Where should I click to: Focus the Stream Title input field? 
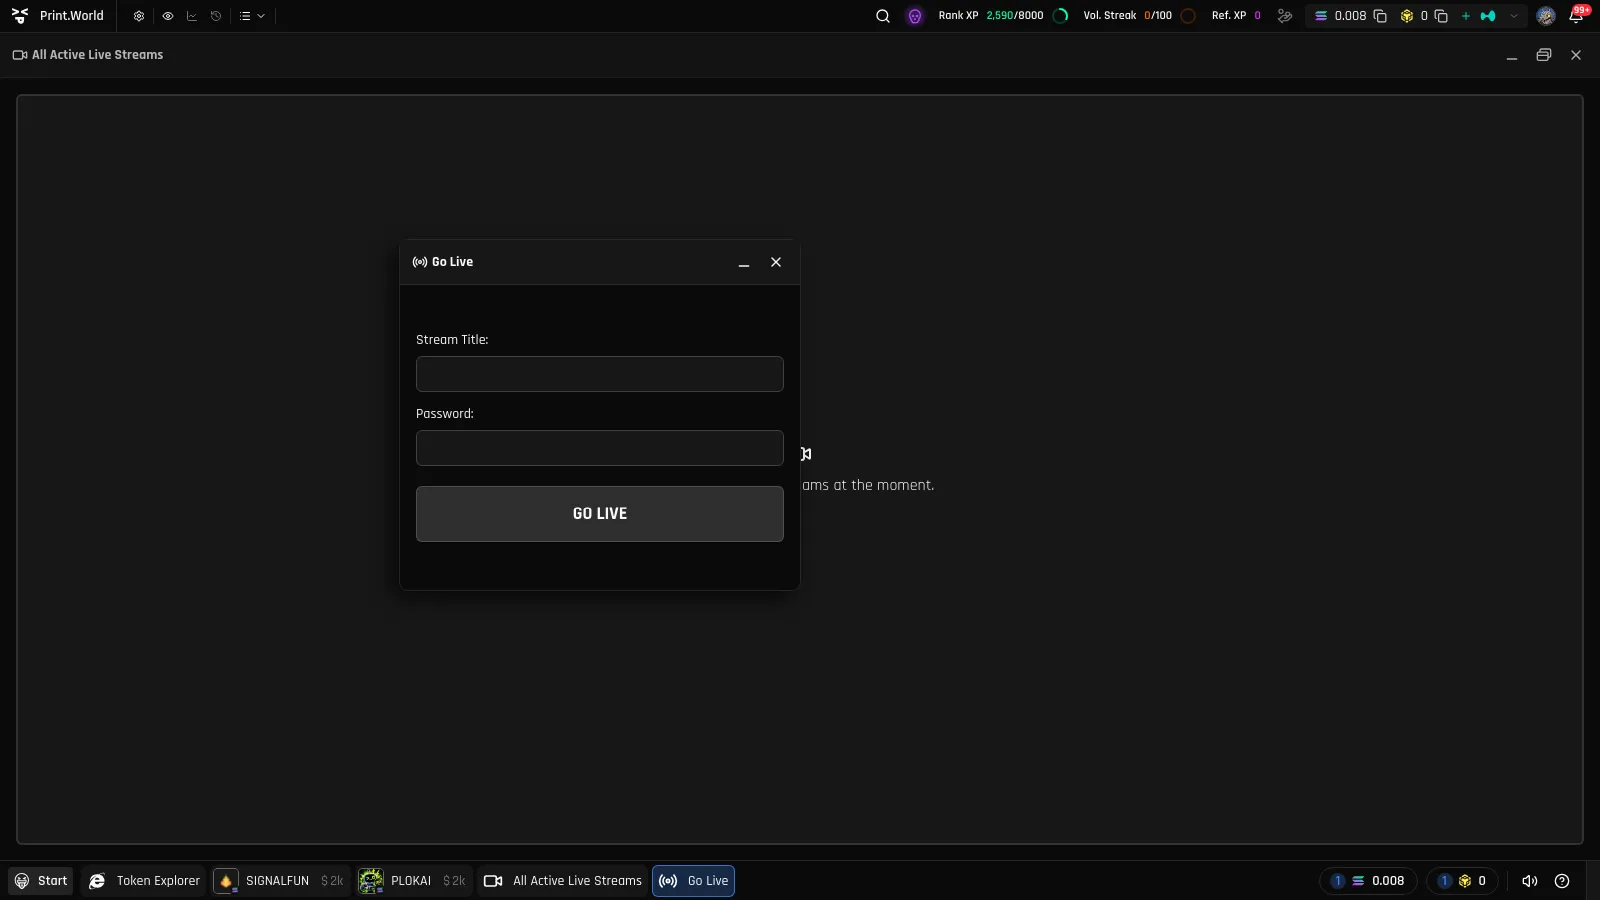point(600,374)
